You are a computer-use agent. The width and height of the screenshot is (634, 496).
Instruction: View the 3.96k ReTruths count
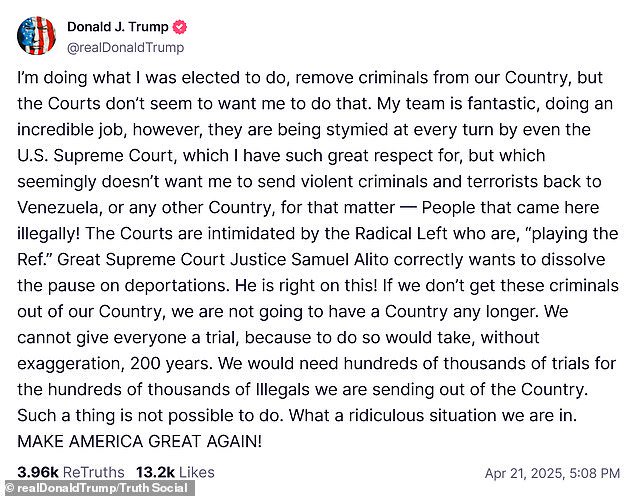(70, 472)
